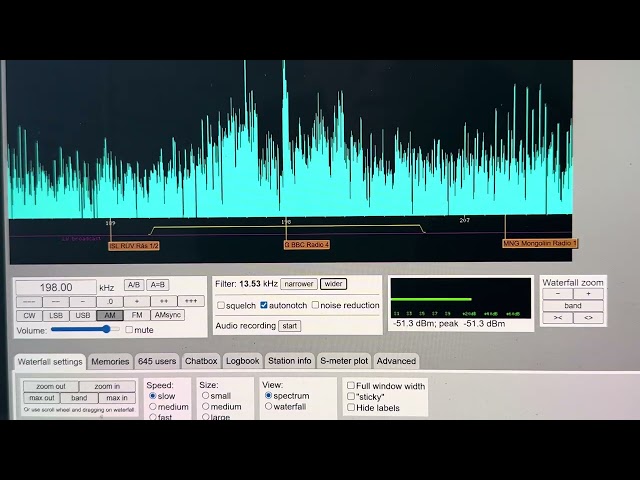Tune to ISL RUV Rás 1/2 label
The height and width of the screenshot is (480, 640).
134,246
